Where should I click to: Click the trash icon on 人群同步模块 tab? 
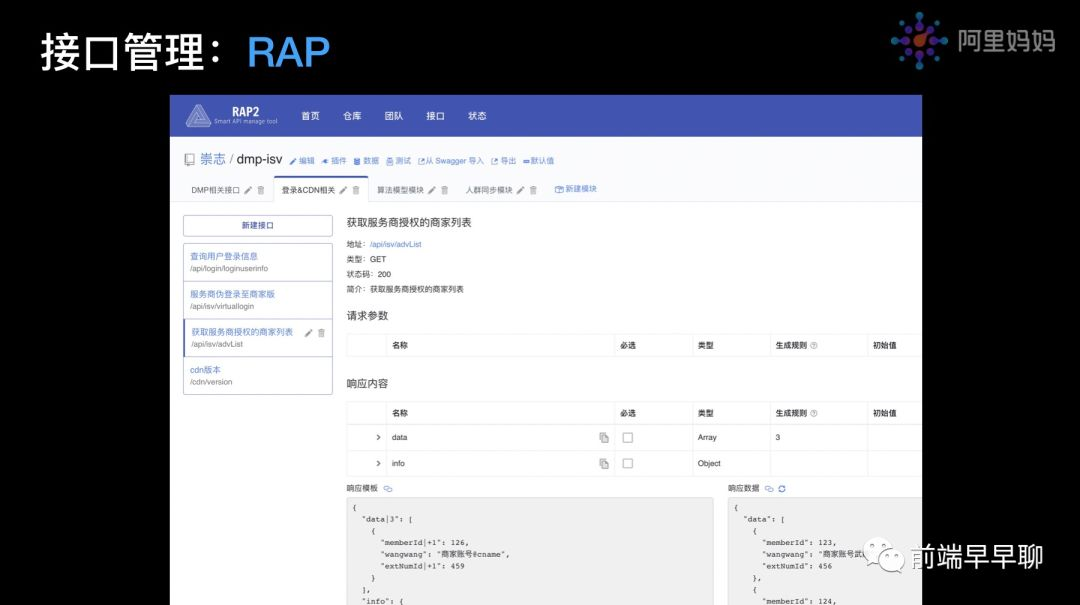pyautogui.click(x=533, y=190)
